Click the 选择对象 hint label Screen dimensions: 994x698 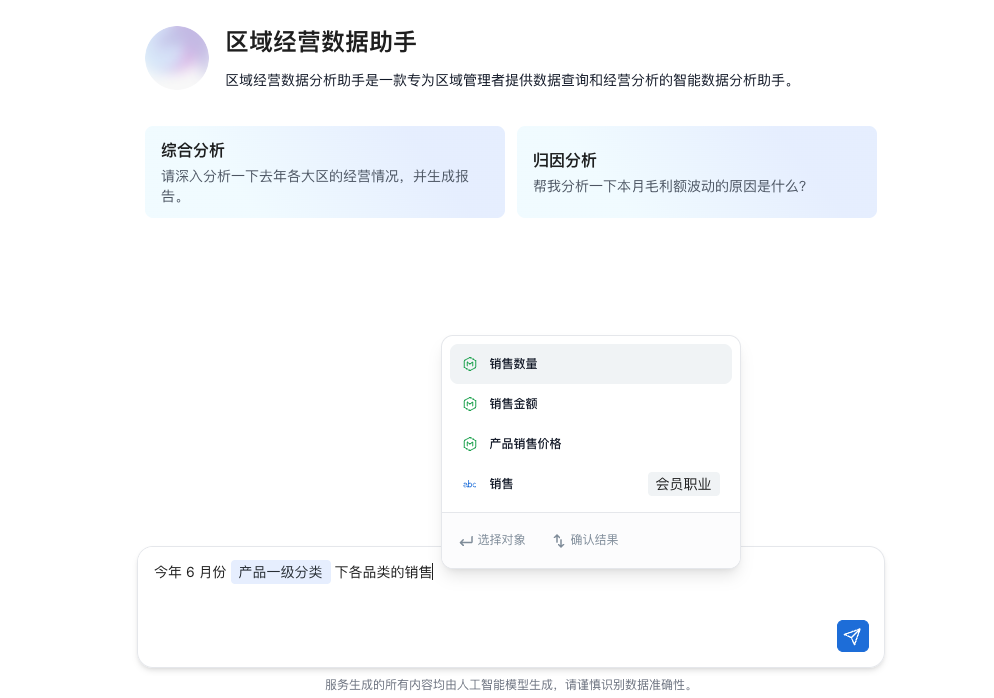tap(501, 540)
